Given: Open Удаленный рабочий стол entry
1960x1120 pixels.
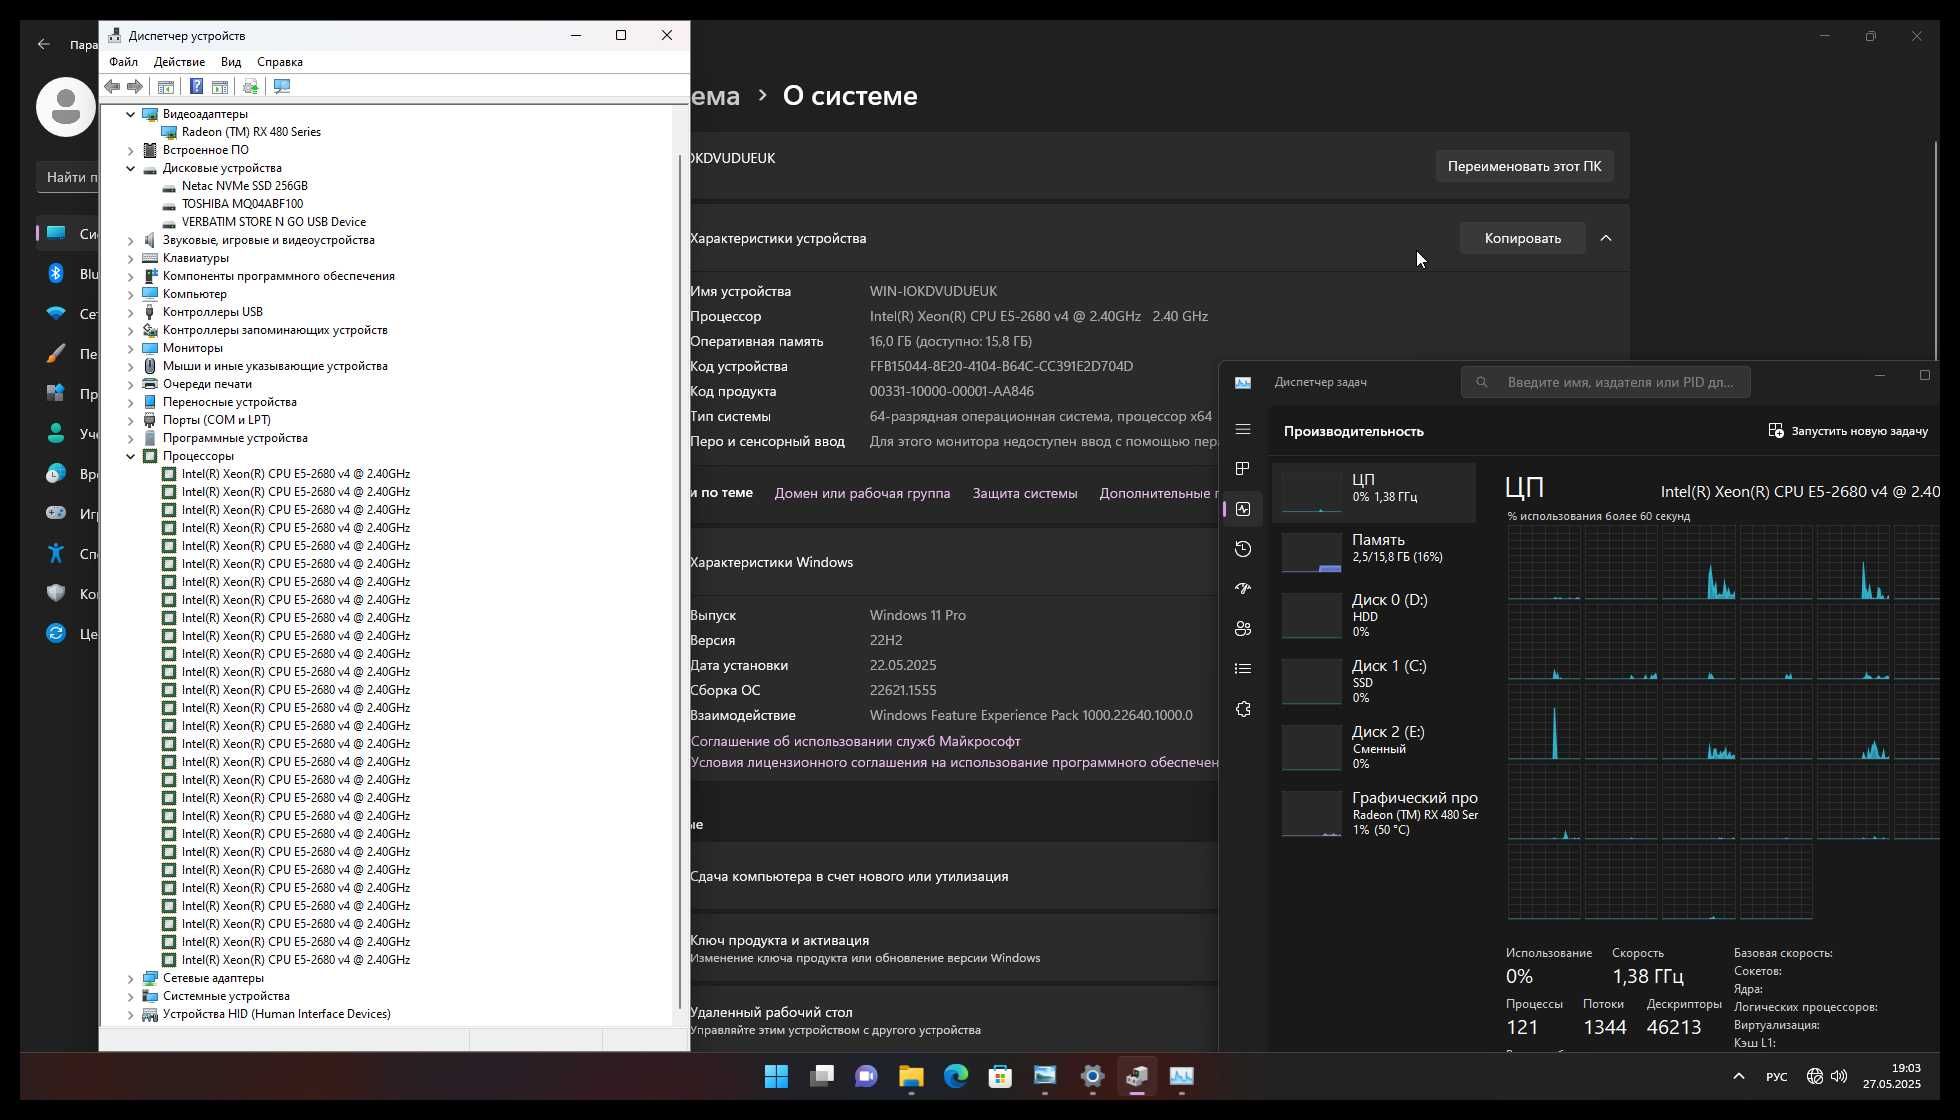Looking at the screenshot, I should [x=953, y=1020].
